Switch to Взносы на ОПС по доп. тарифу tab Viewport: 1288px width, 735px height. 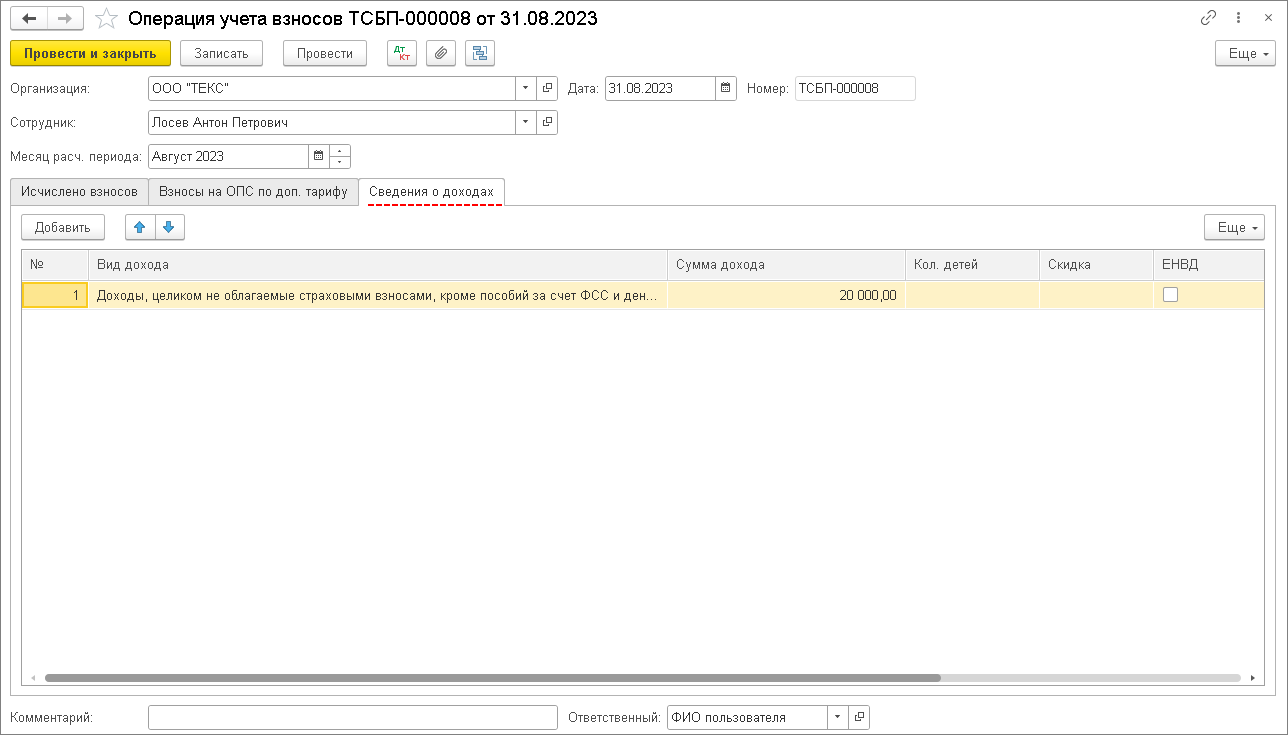pyautogui.click(x=253, y=192)
